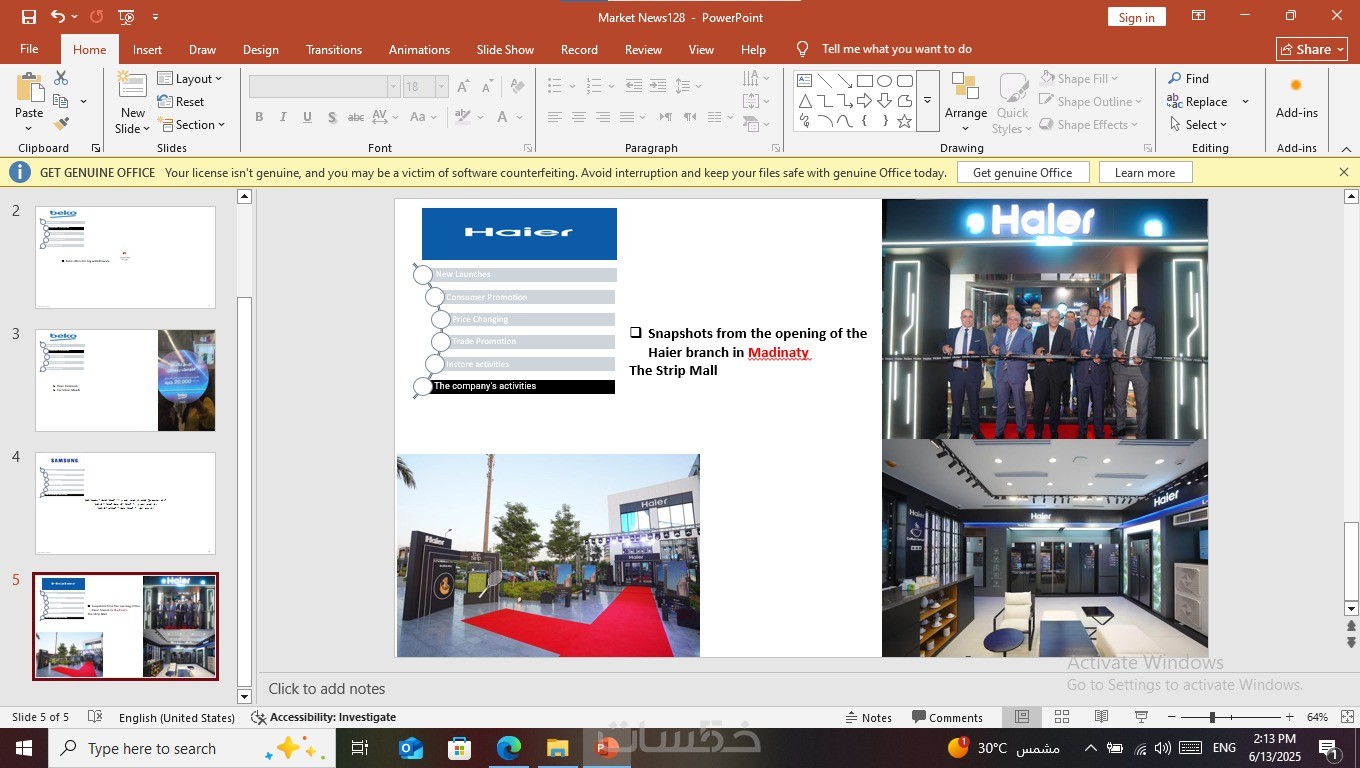Open File Explorer from the taskbar
Viewport: 1360px width, 768px height.
pos(557,748)
